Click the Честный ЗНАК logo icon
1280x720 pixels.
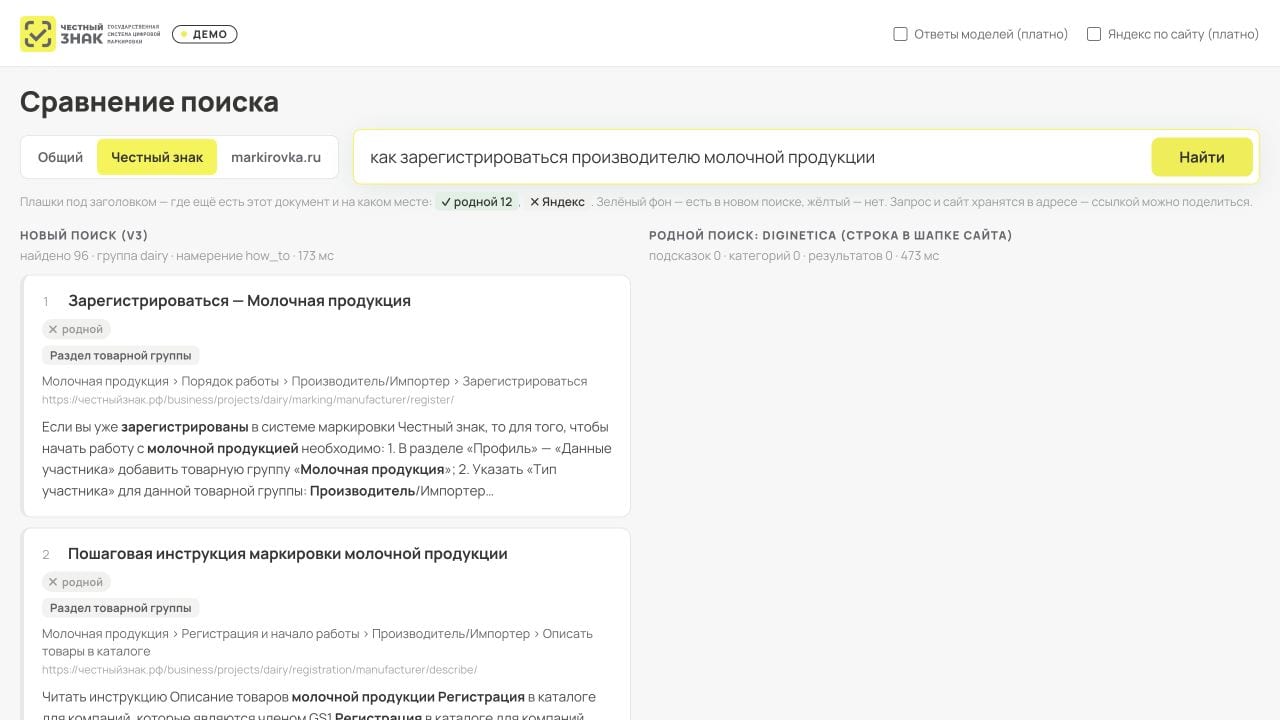coord(38,34)
